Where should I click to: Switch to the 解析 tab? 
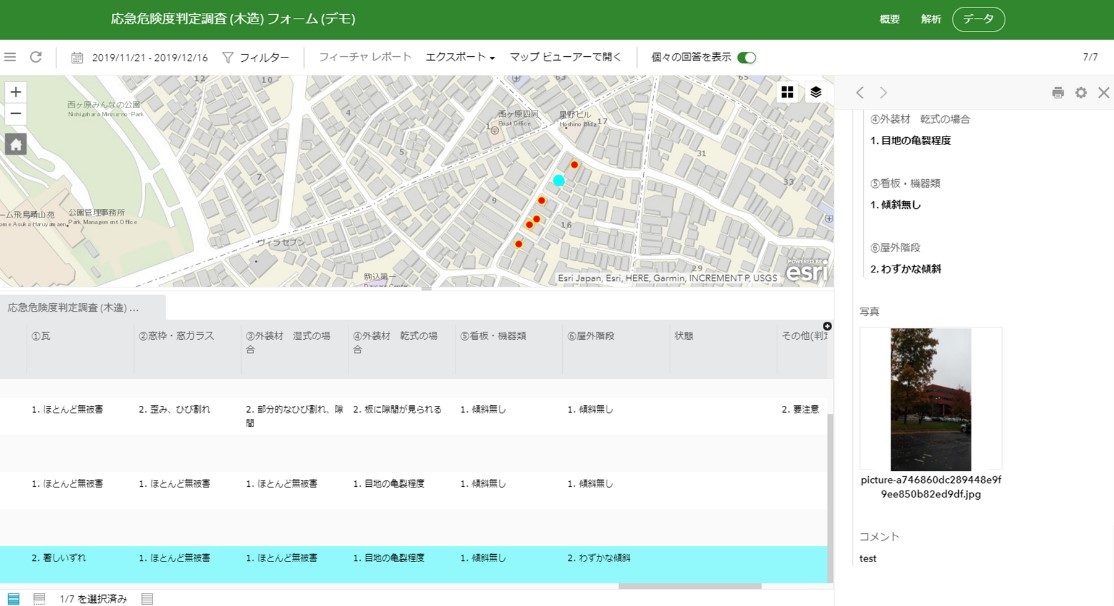tap(930, 19)
